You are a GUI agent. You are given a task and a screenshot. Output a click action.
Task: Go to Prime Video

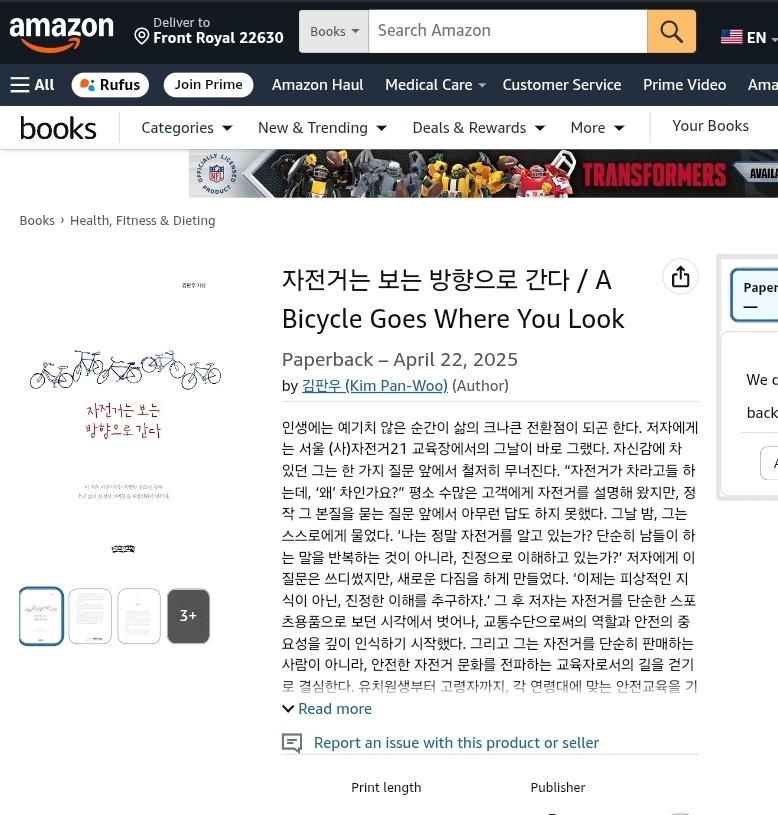click(684, 85)
